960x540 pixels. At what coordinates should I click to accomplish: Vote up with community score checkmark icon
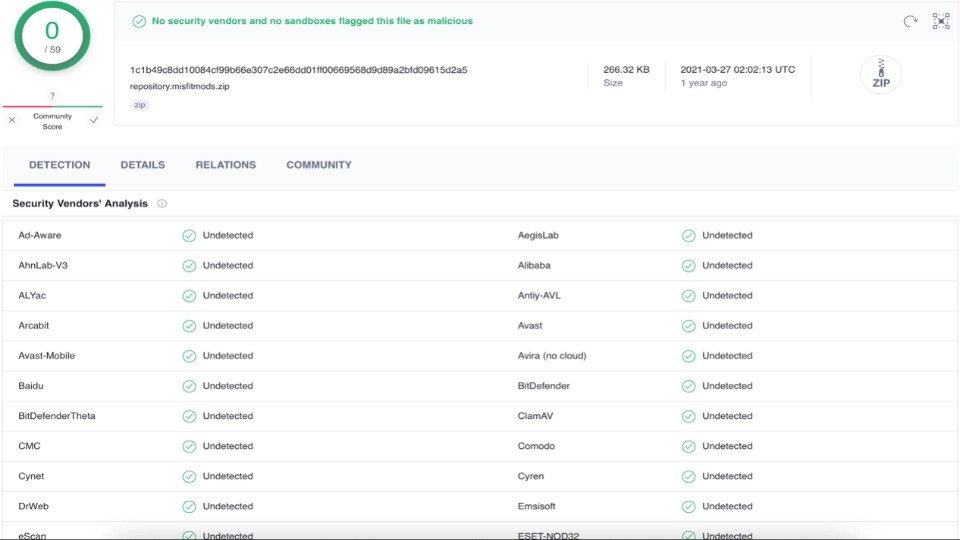94,120
